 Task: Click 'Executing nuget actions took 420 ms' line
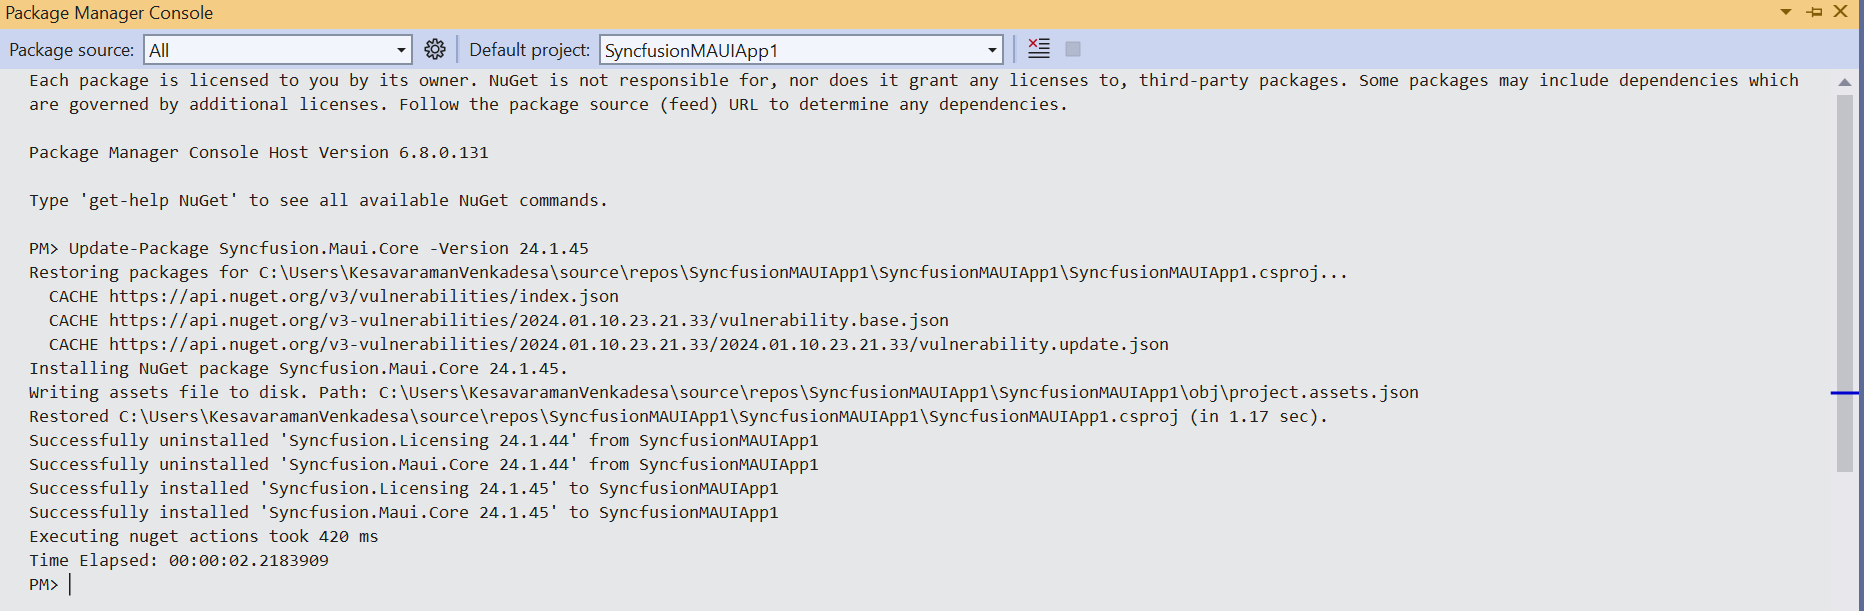click(x=204, y=537)
